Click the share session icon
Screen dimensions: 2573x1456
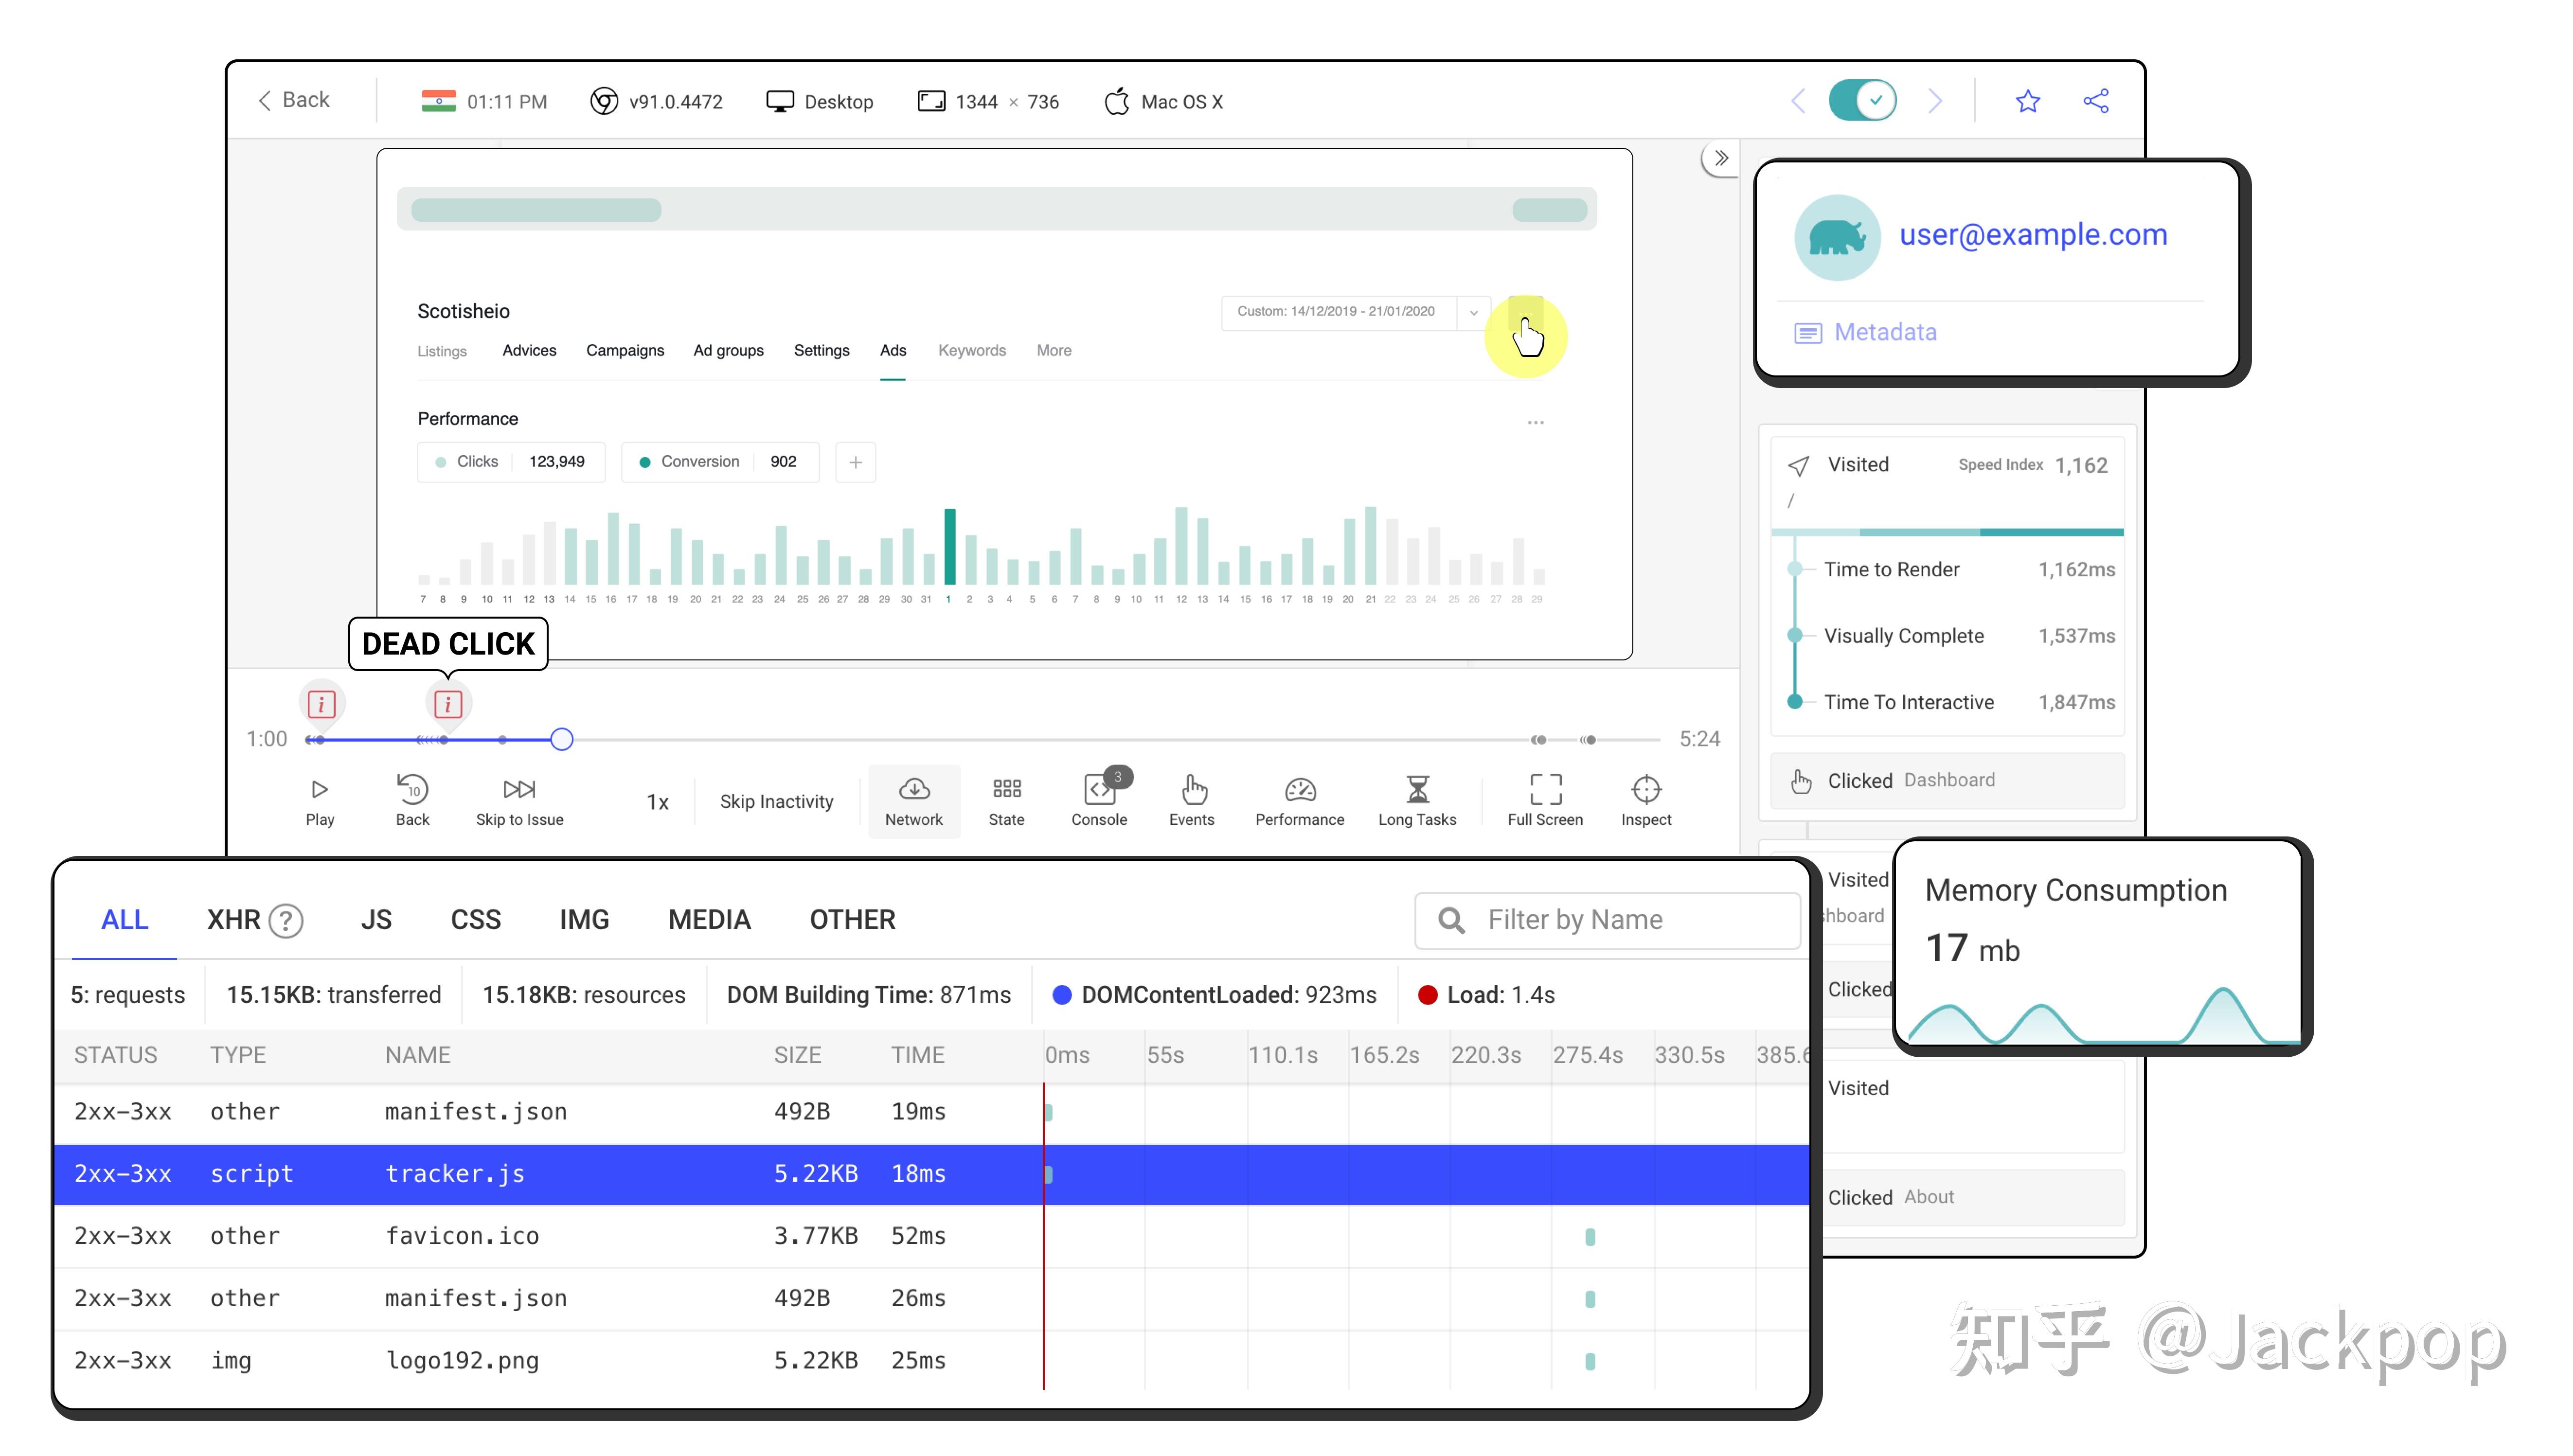pyautogui.click(x=2095, y=101)
